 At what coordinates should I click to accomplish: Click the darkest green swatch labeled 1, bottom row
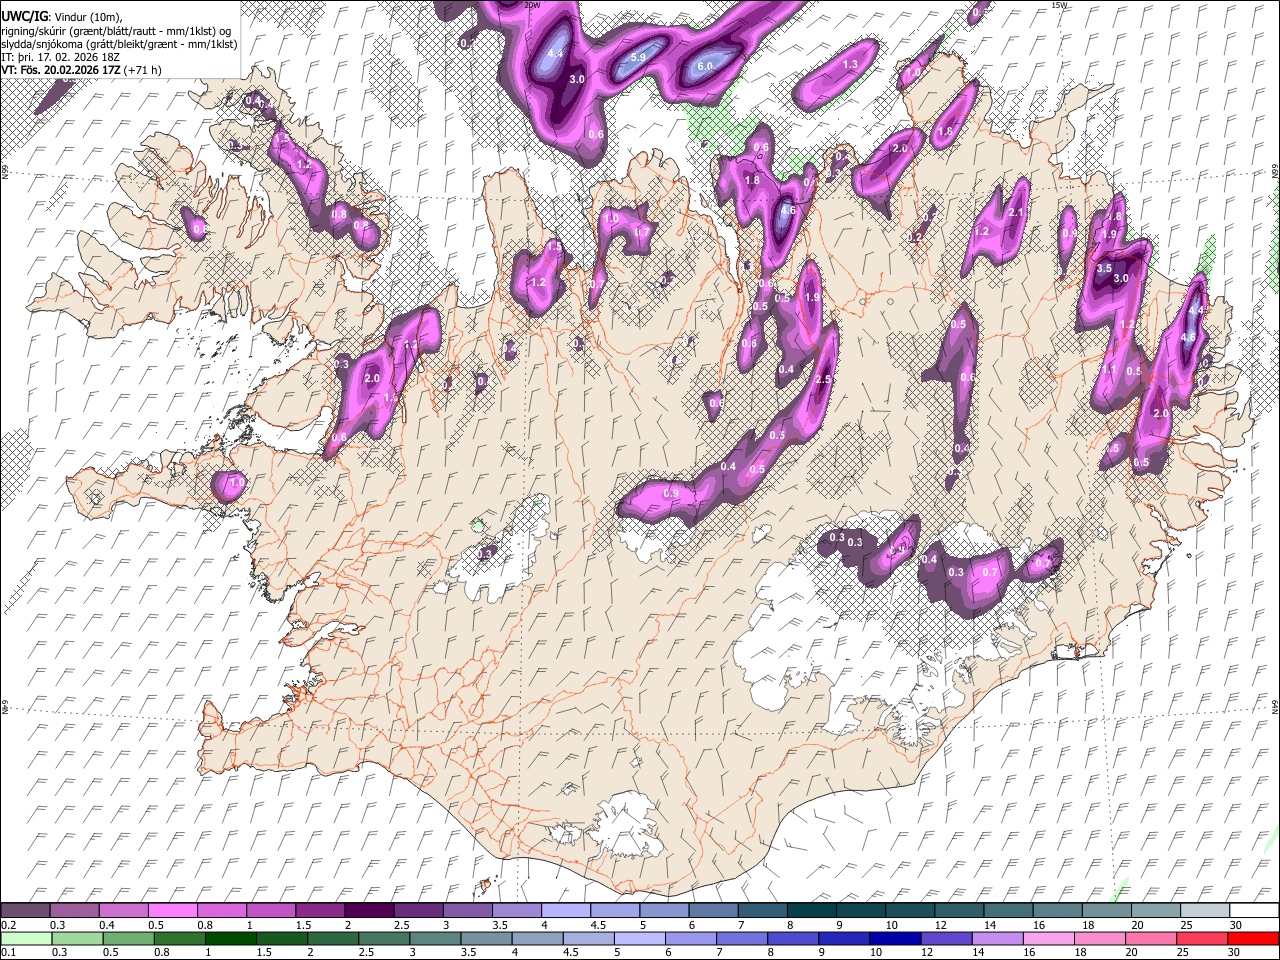coord(231,938)
